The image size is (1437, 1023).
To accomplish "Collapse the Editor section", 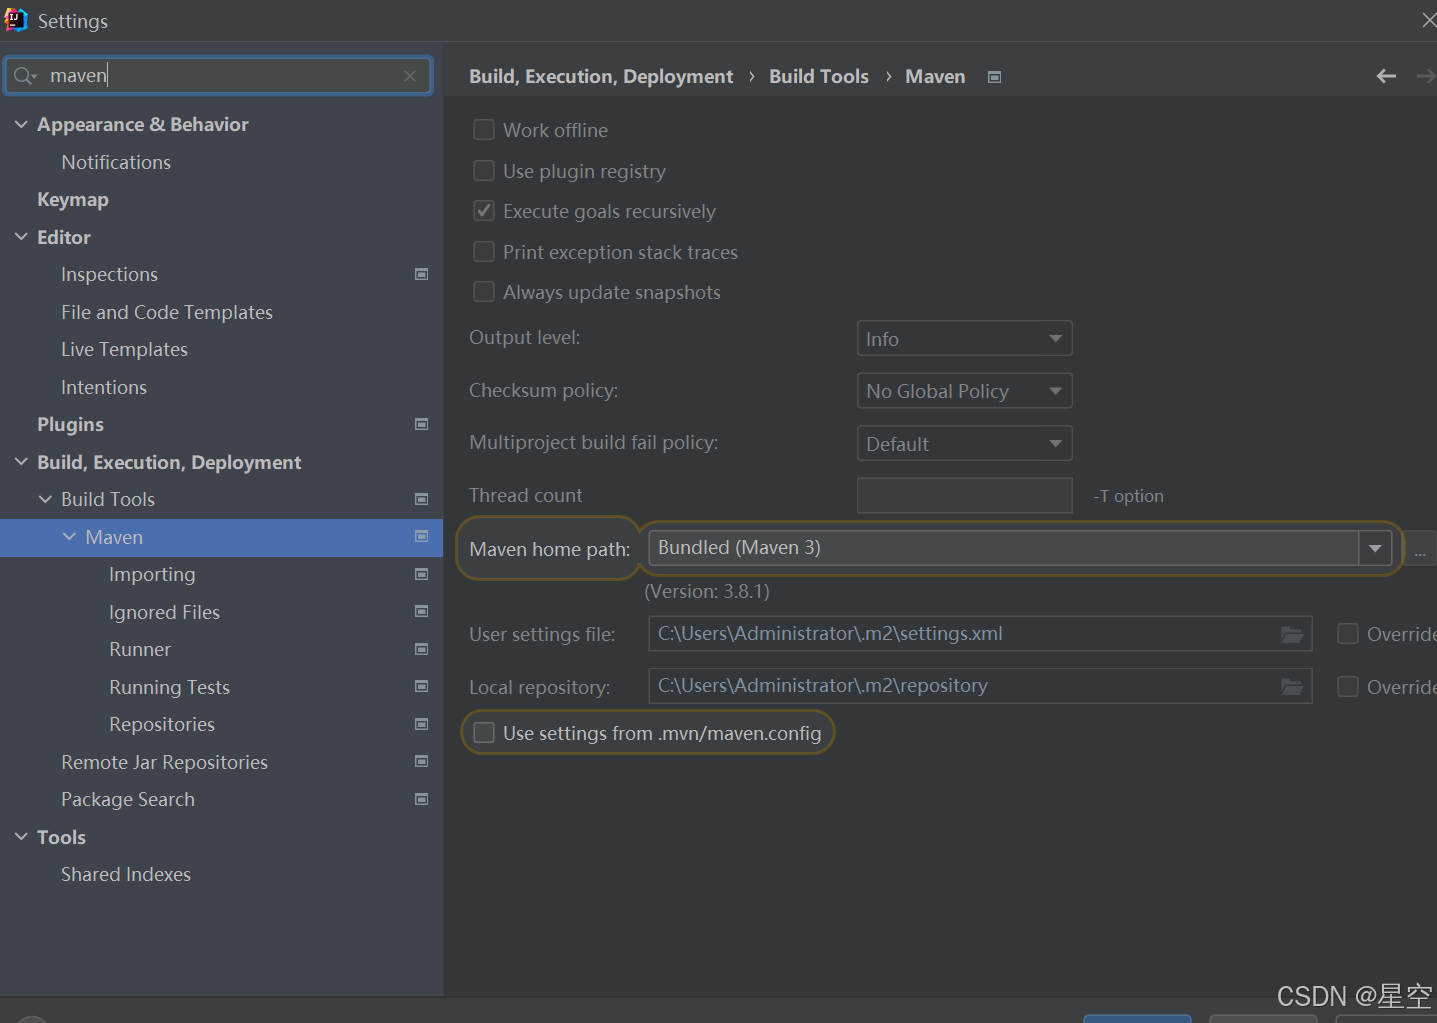I will 21,237.
